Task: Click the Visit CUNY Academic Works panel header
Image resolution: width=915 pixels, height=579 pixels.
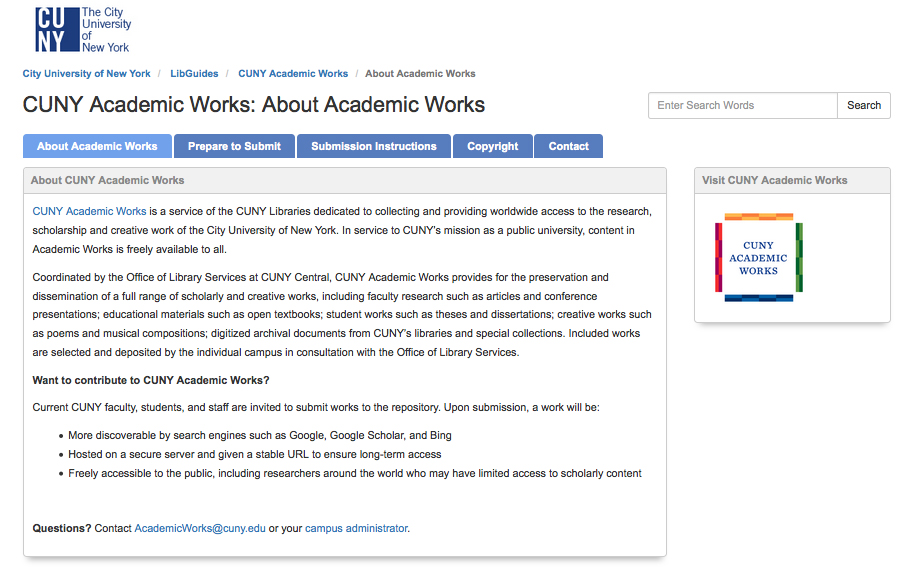Action: coord(792,181)
